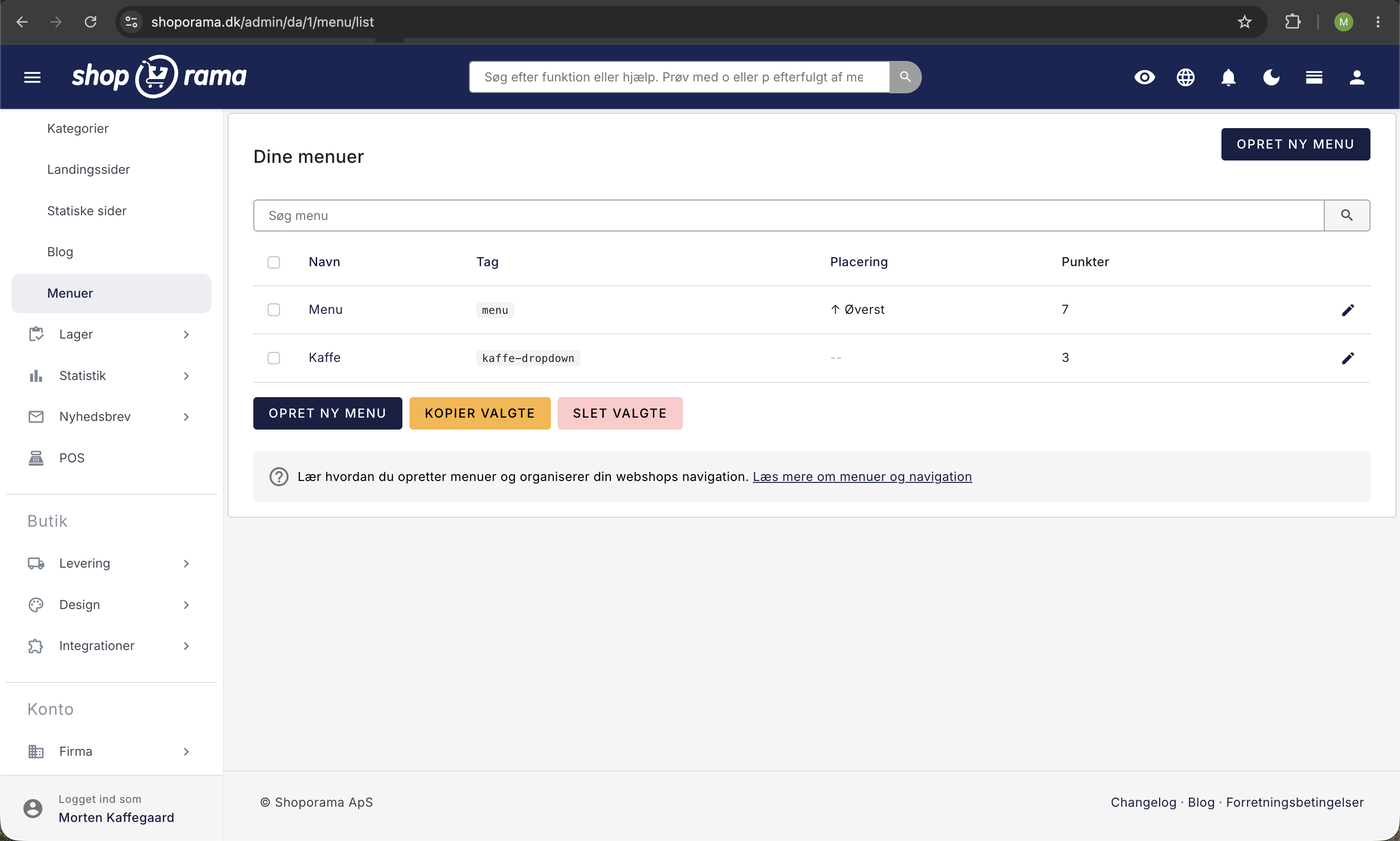Image resolution: width=1400 pixels, height=841 pixels.
Task: Expand the Statistik sidebar section
Action: pos(111,375)
